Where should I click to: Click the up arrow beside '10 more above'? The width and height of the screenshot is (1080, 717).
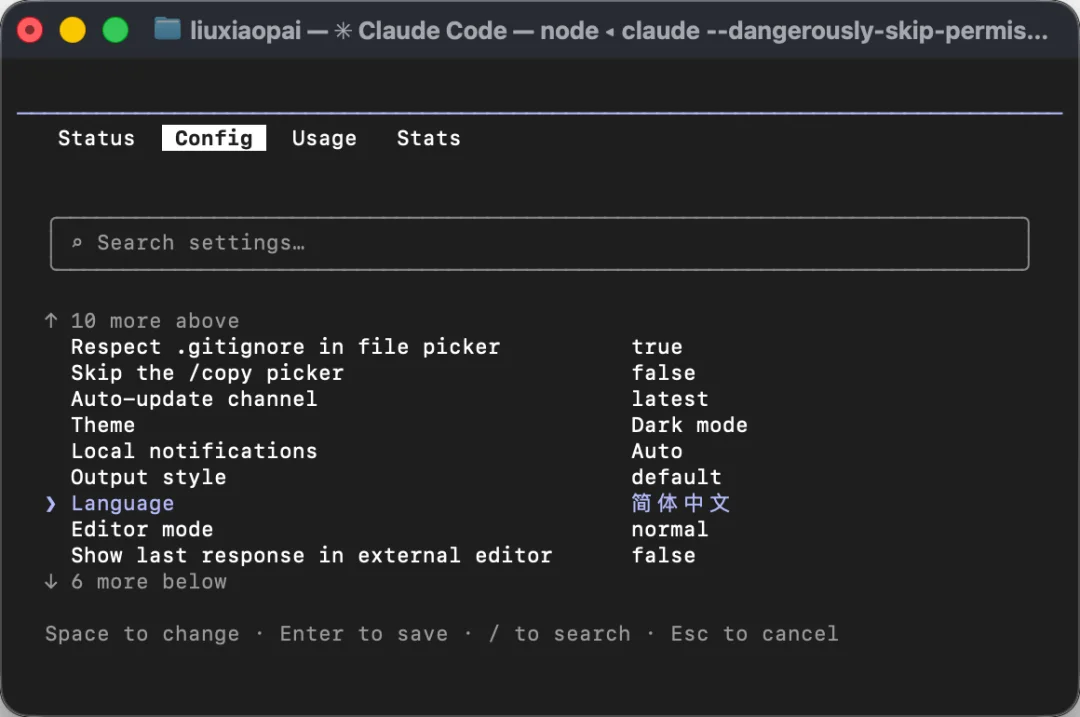[x=51, y=320]
